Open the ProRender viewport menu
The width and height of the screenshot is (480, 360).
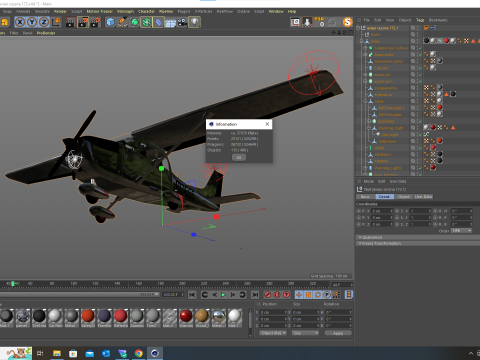46,33
